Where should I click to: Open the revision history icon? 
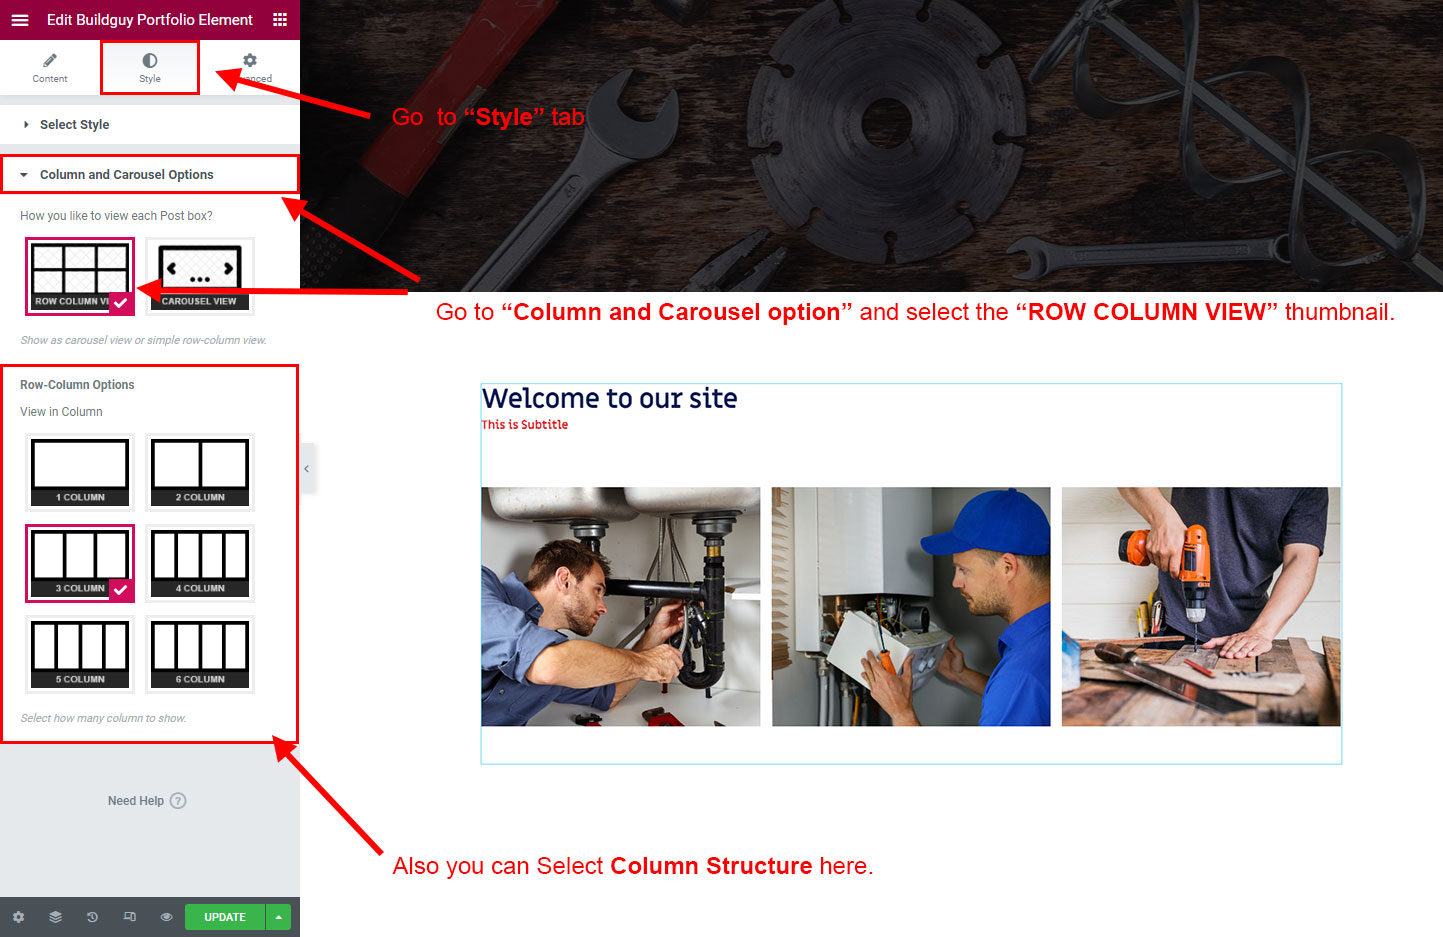click(92, 917)
